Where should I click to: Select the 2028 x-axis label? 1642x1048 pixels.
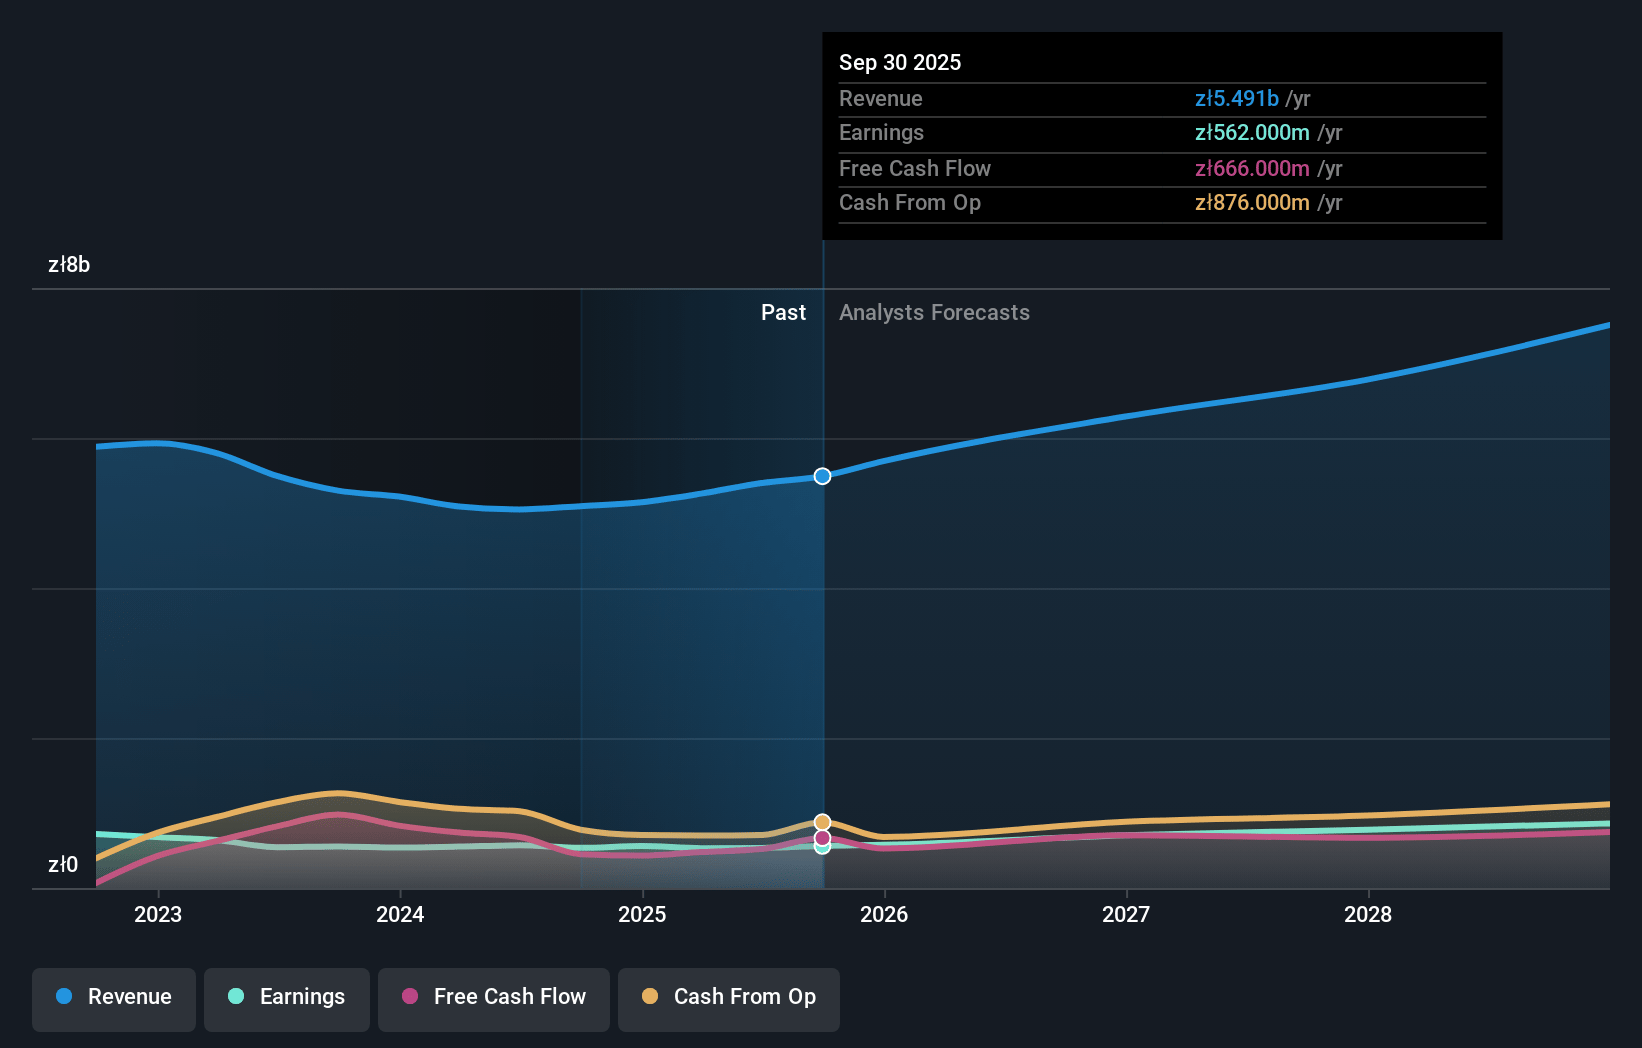pos(1368,915)
